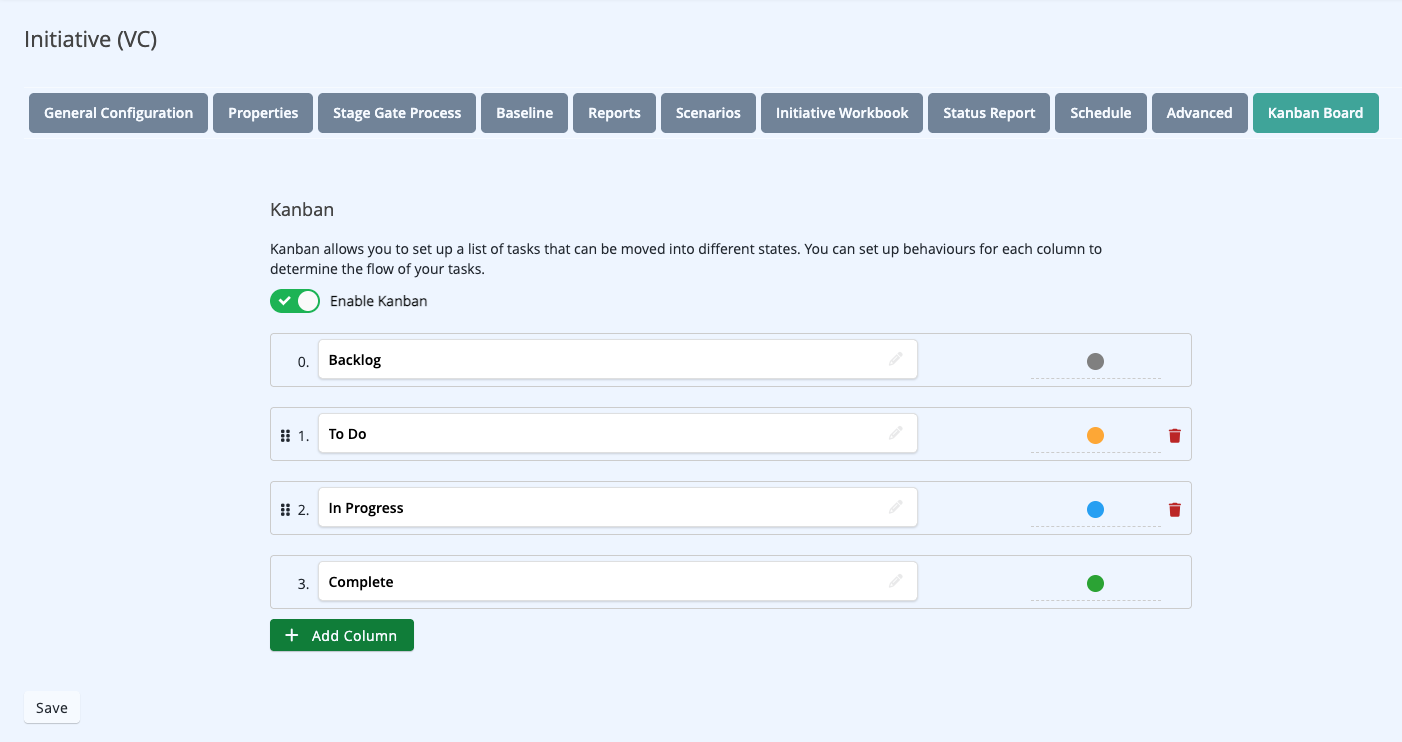The image size is (1402, 742).
Task: Click the pencil icon in Complete field
Action: click(896, 581)
